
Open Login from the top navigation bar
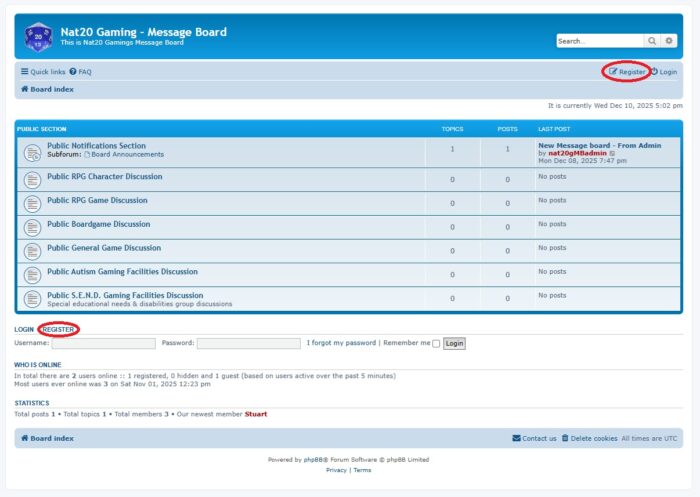663,72
